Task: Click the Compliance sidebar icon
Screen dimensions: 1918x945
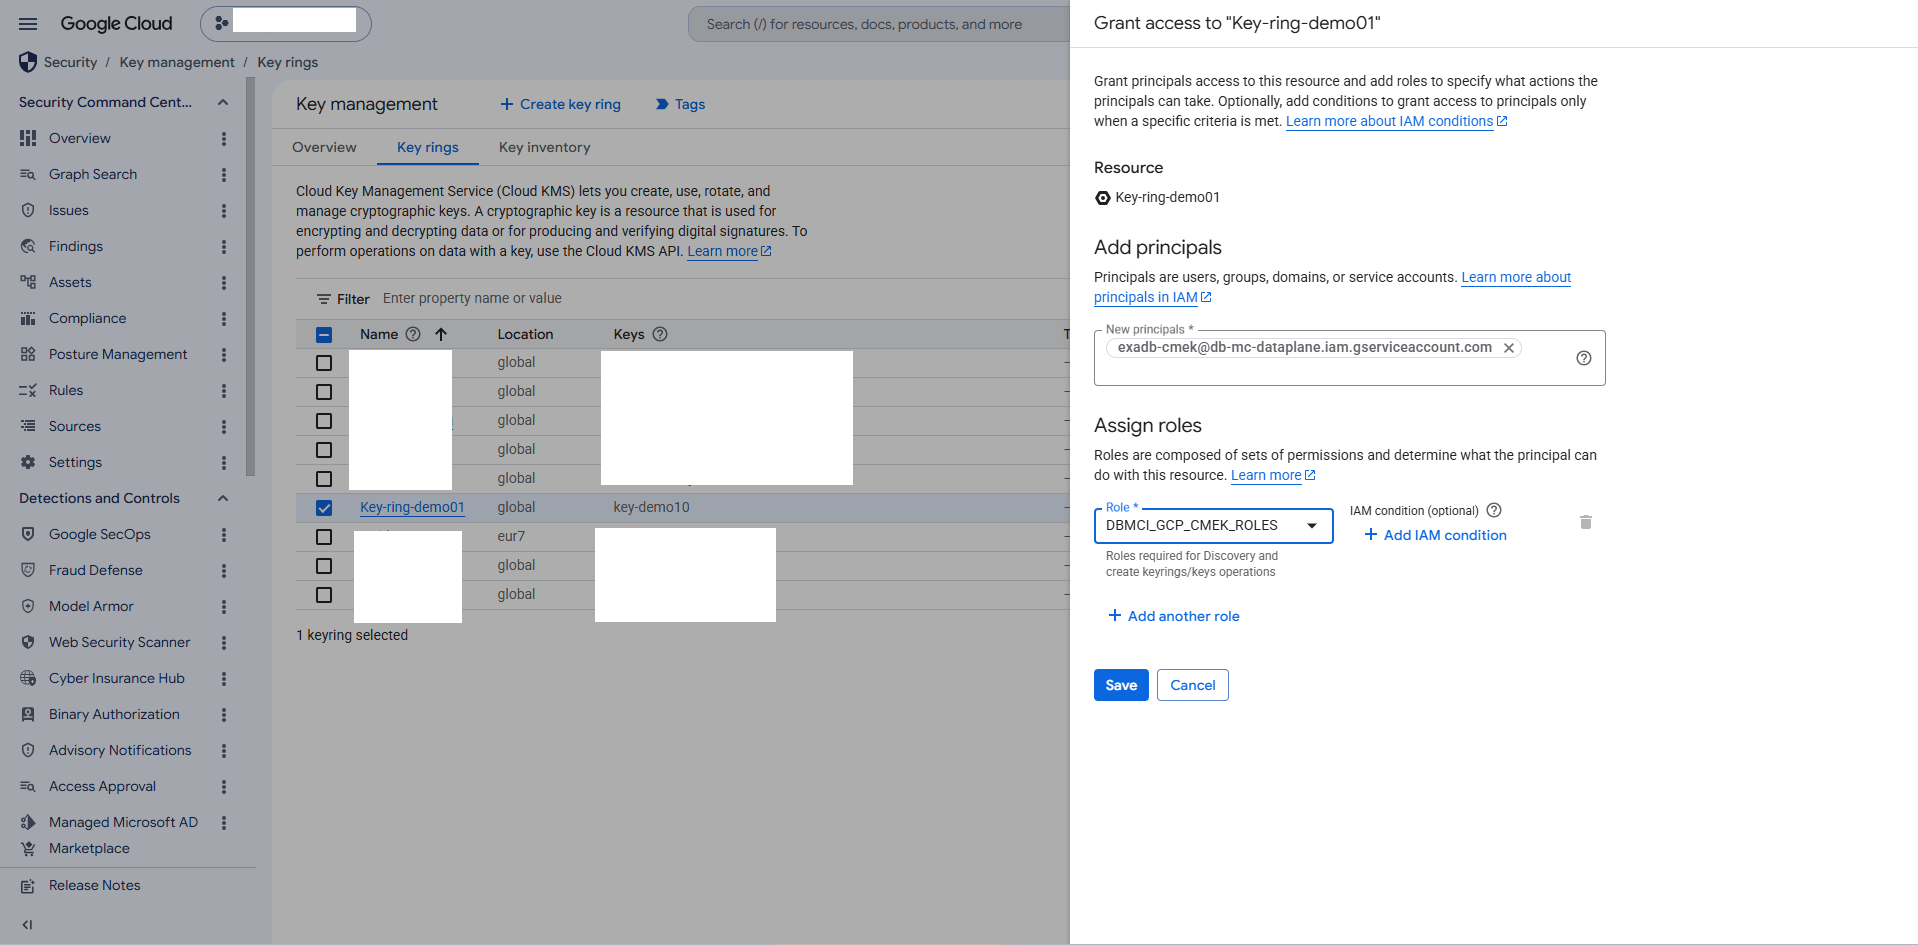Action: (28, 318)
